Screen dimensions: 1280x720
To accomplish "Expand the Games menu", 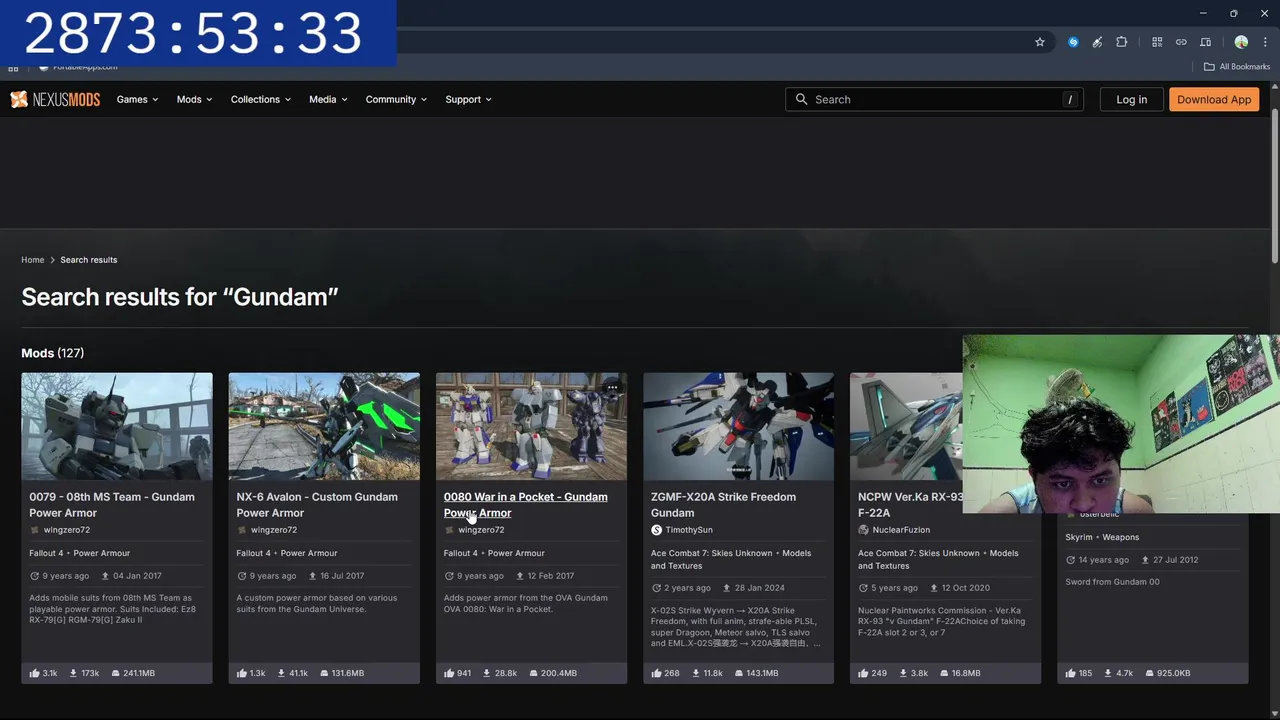I will coord(137,99).
